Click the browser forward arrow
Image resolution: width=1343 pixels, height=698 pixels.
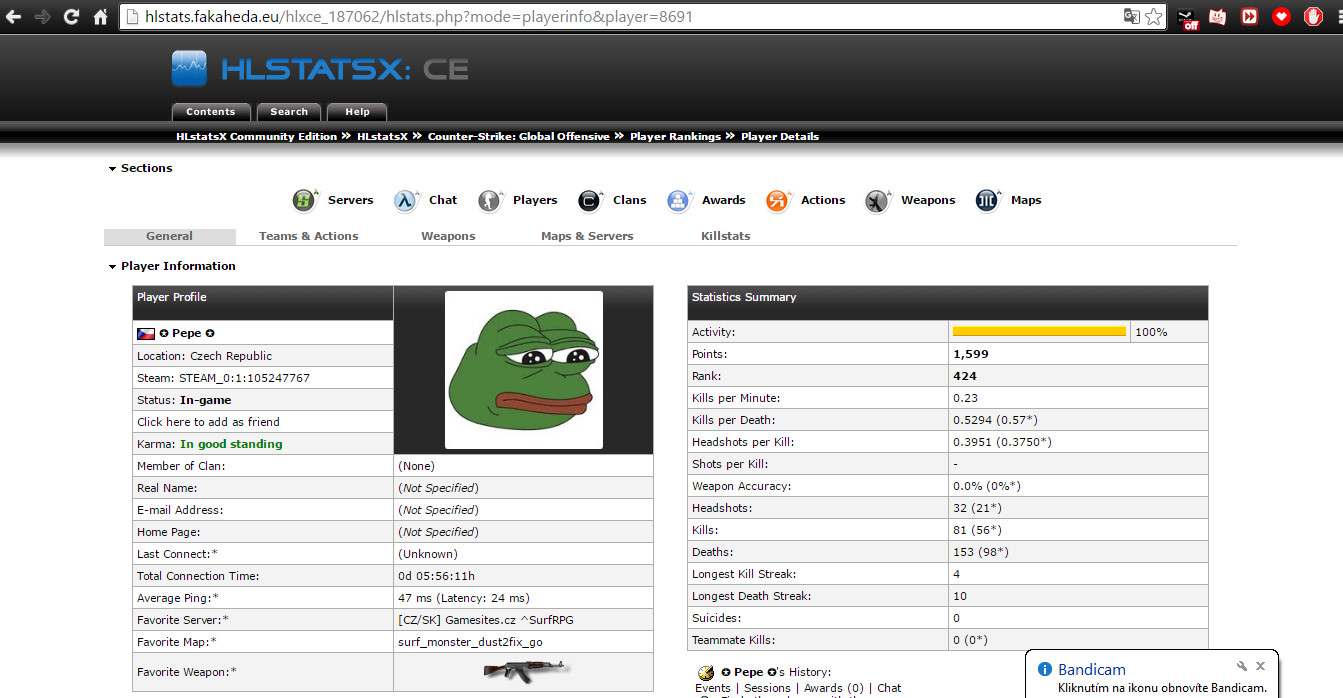pyautogui.click(x=42, y=17)
